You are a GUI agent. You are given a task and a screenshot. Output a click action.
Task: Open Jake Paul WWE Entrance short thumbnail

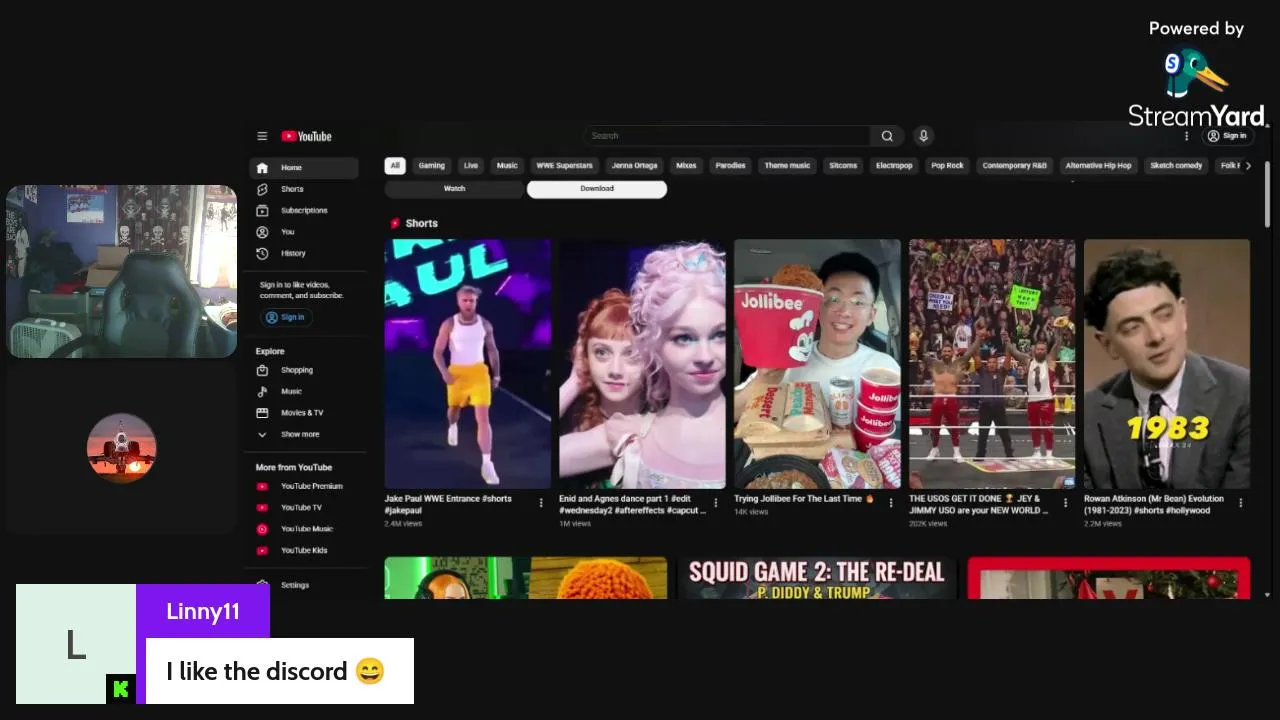coord(467,363)
